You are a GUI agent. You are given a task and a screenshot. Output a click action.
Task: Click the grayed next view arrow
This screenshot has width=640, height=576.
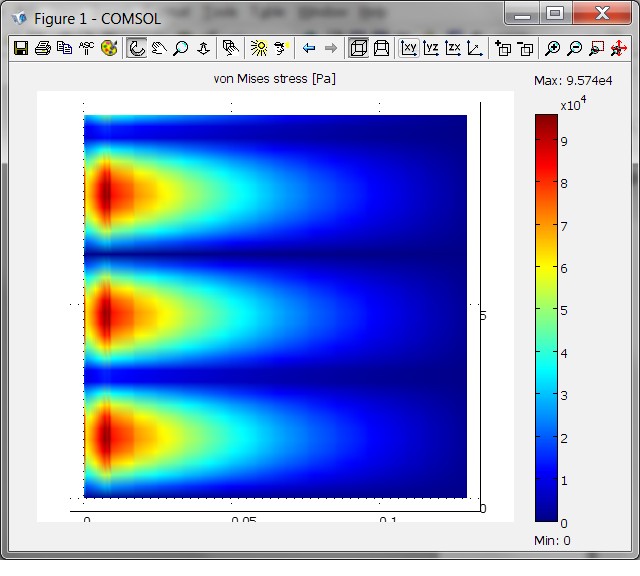(x=331, y=48)
